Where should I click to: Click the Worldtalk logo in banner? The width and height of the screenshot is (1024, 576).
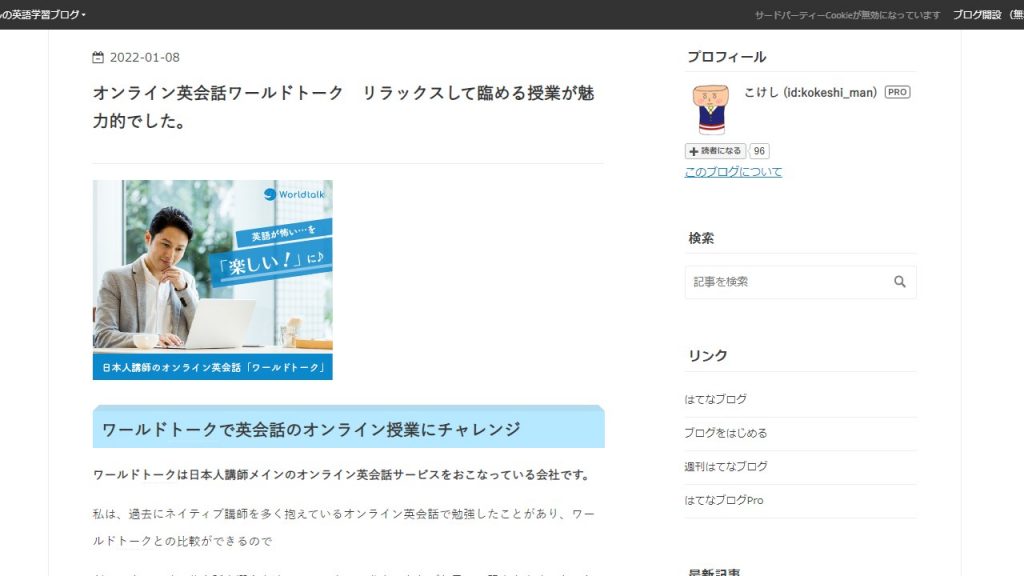294,194
